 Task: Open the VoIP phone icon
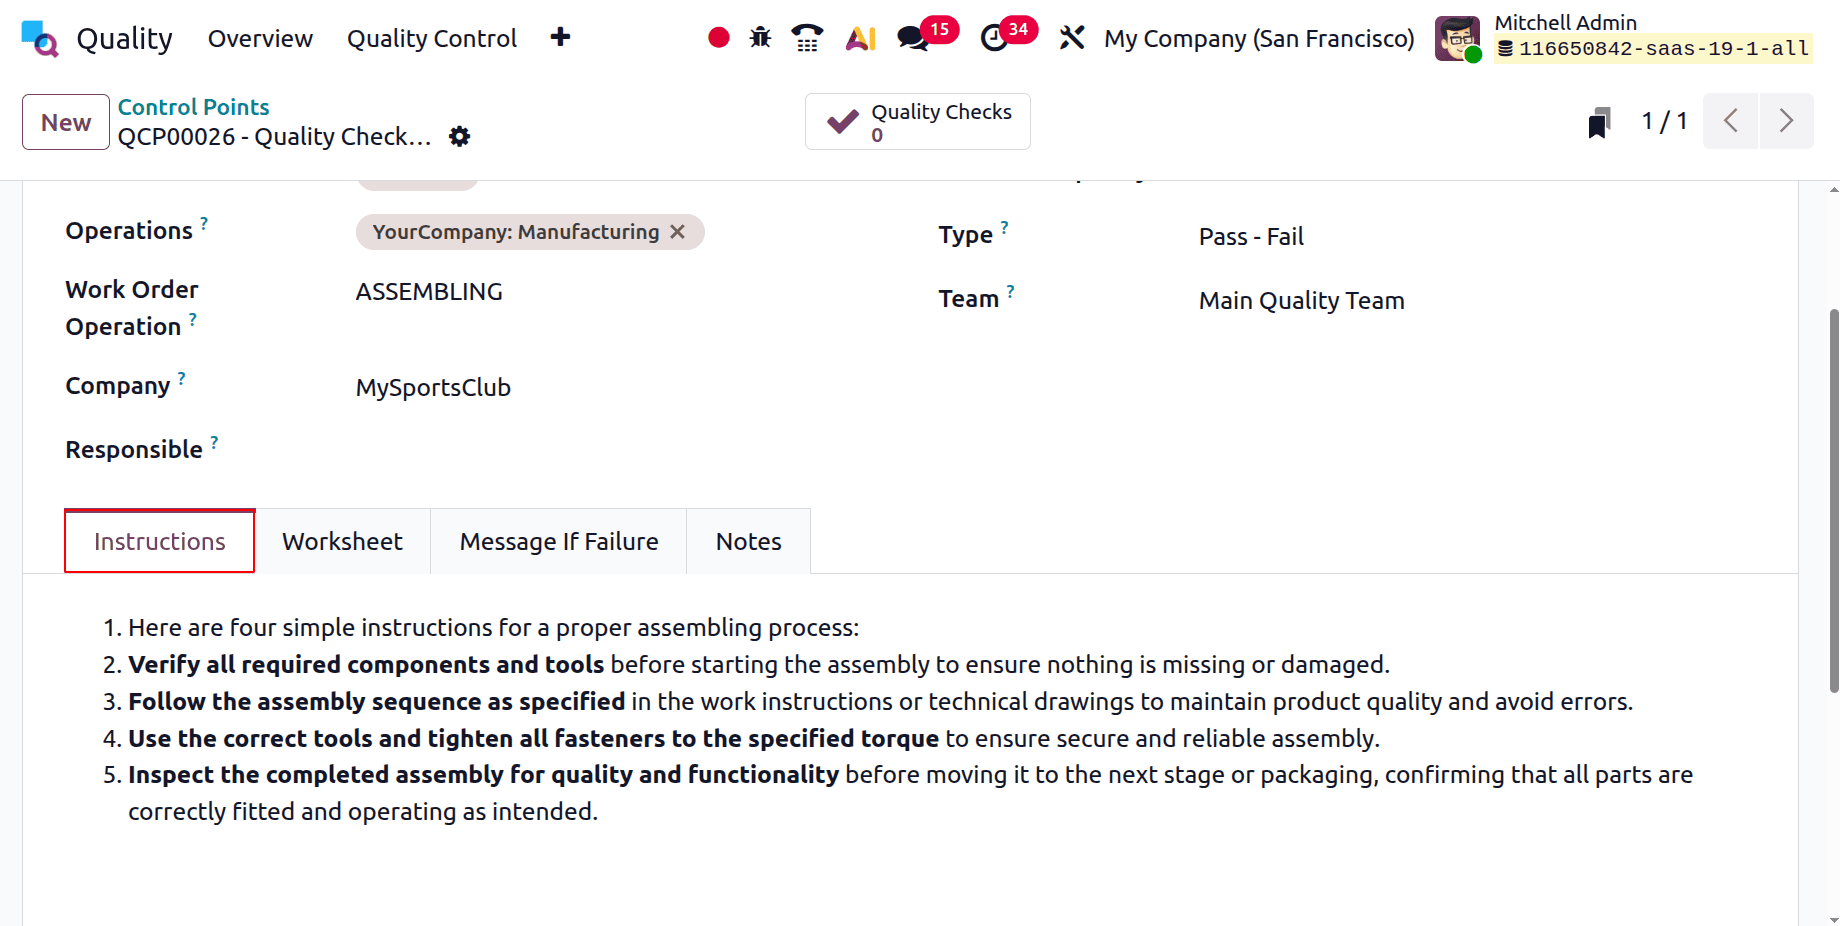click(x=807, y=38)
